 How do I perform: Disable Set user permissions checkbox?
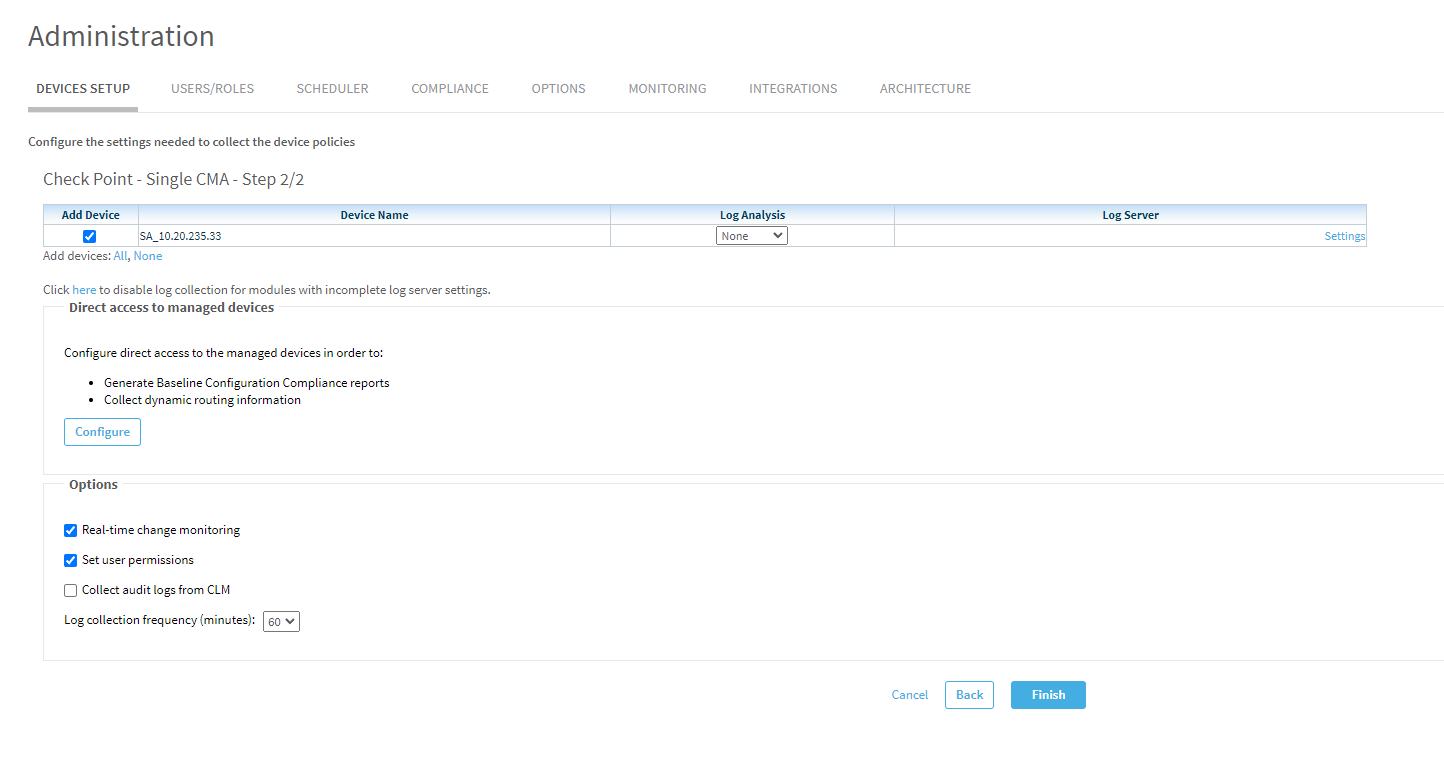point(71,561)
